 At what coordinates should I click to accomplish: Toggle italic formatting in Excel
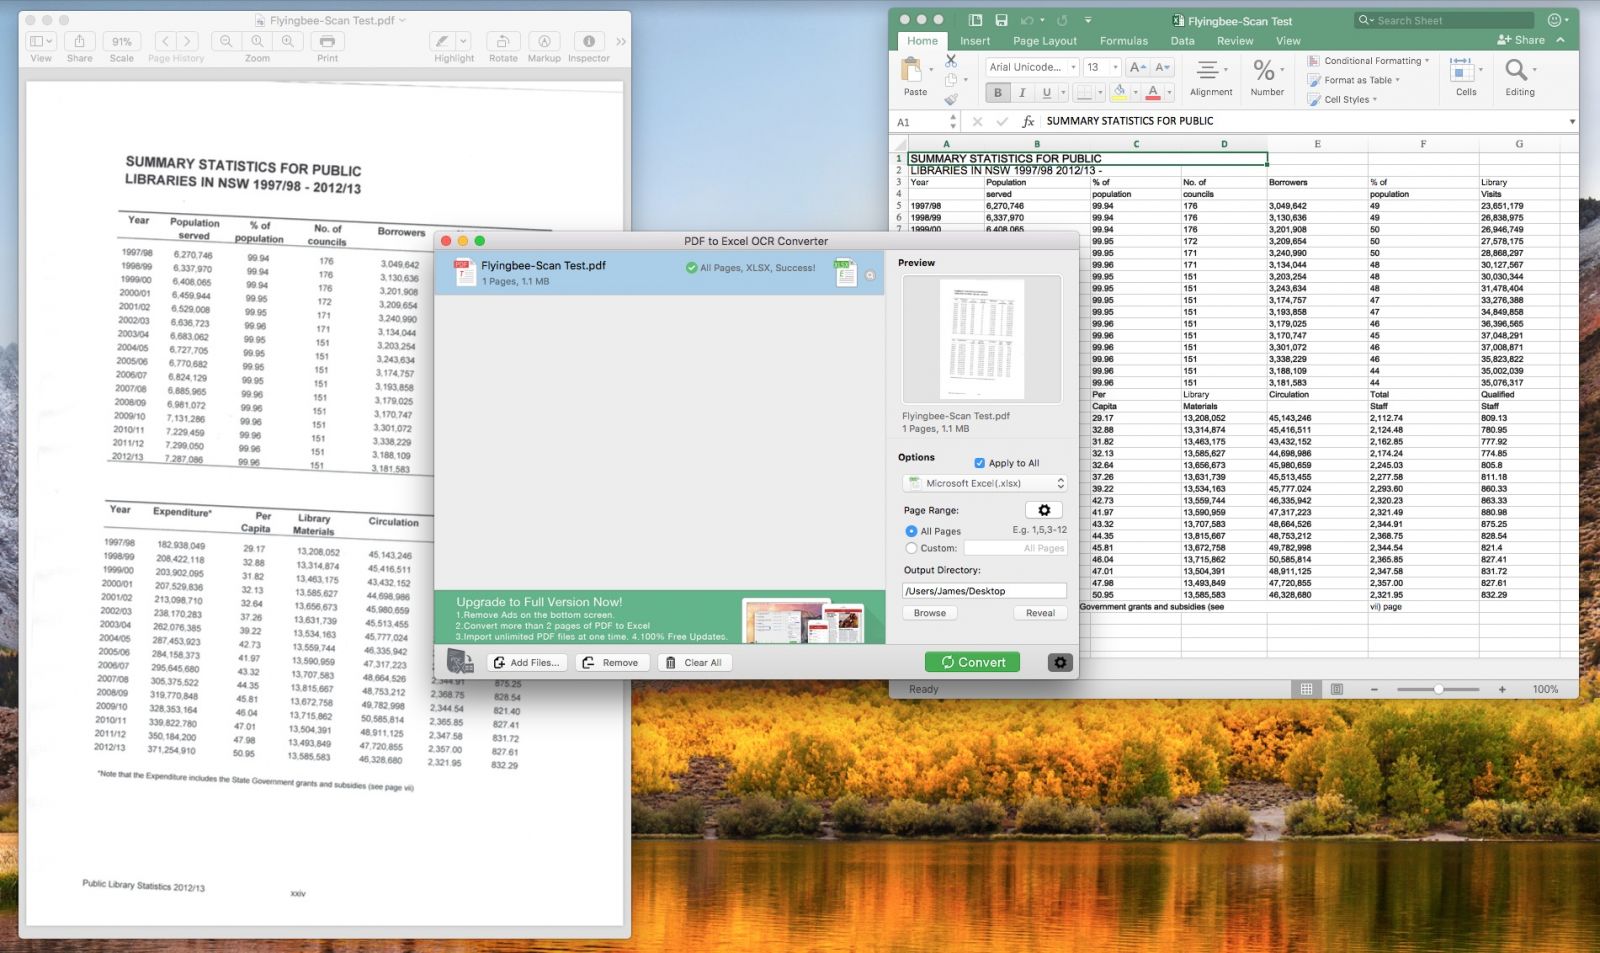point(1022,93)
